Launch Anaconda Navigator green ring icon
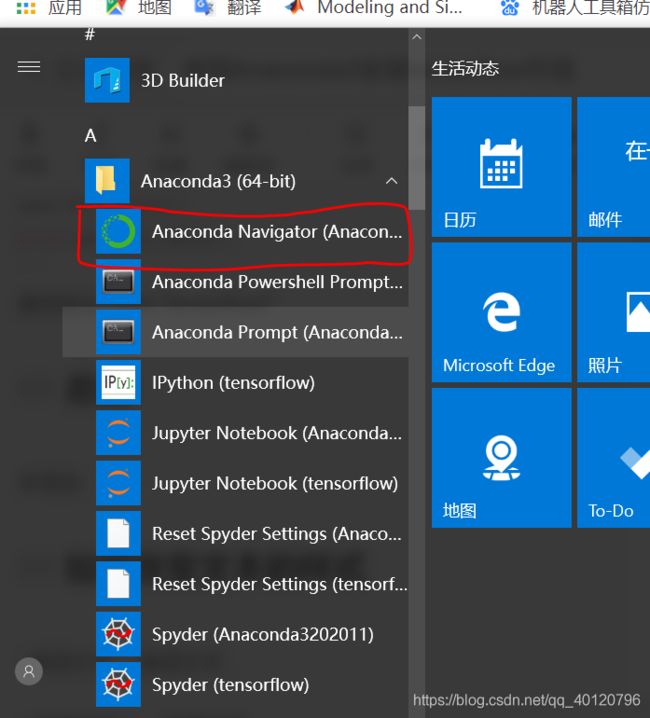The image size is (650, 718). click(118, 231)
